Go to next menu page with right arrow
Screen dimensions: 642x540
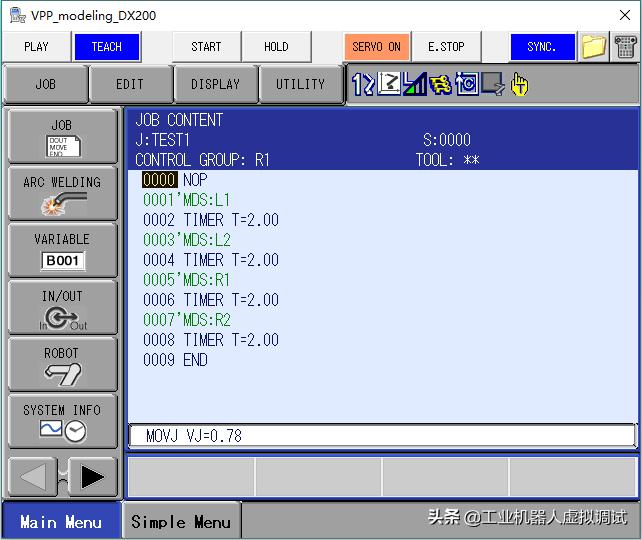[x=93, y=477]
